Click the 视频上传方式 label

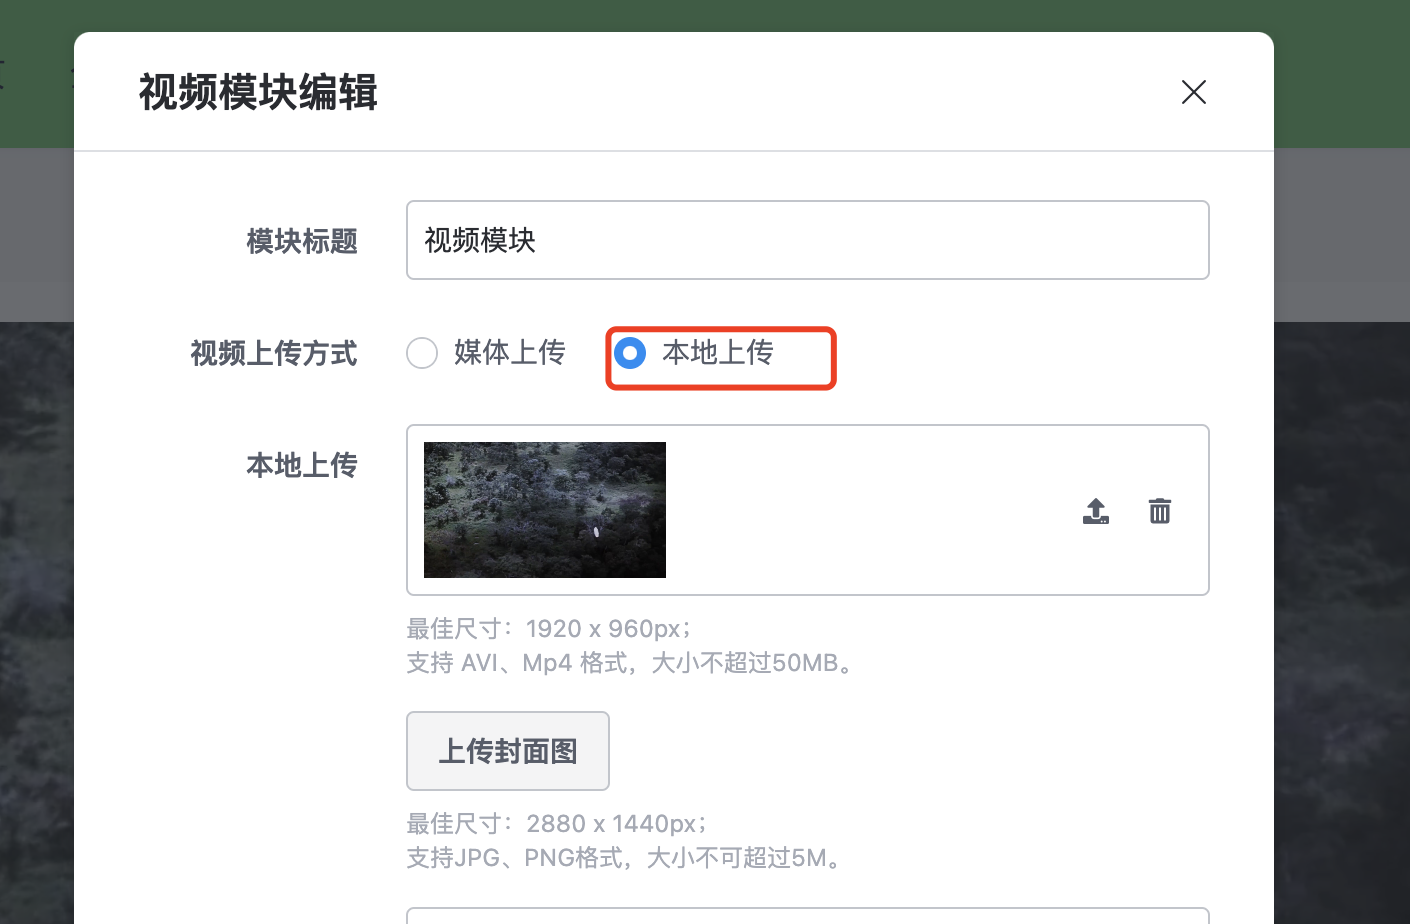(x=274, y=353)
